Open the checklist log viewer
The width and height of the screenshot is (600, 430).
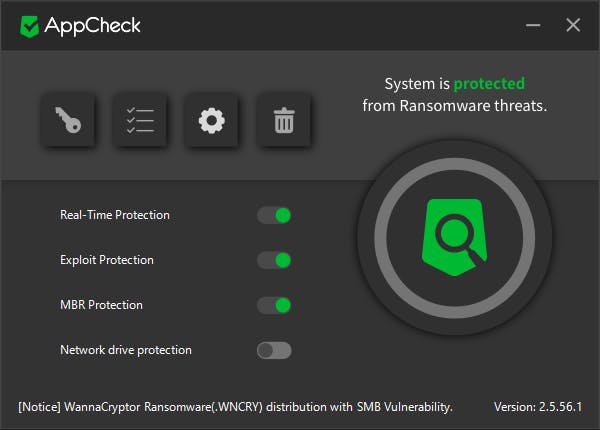[140, 121]
